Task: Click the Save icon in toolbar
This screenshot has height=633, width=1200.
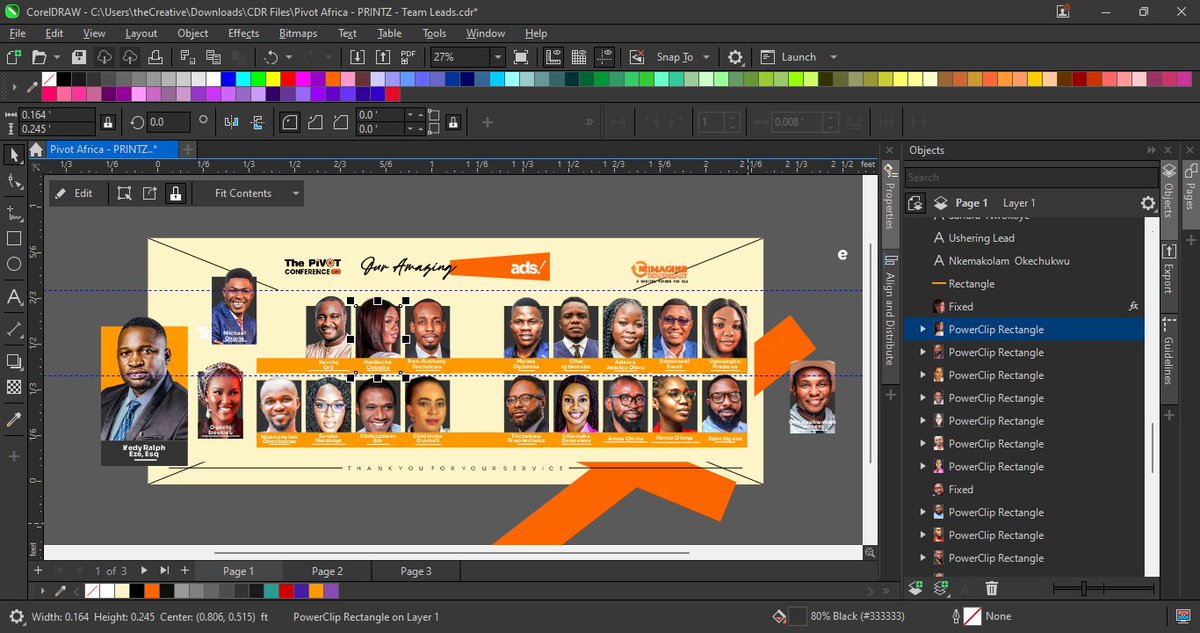Action: [78, 57]
